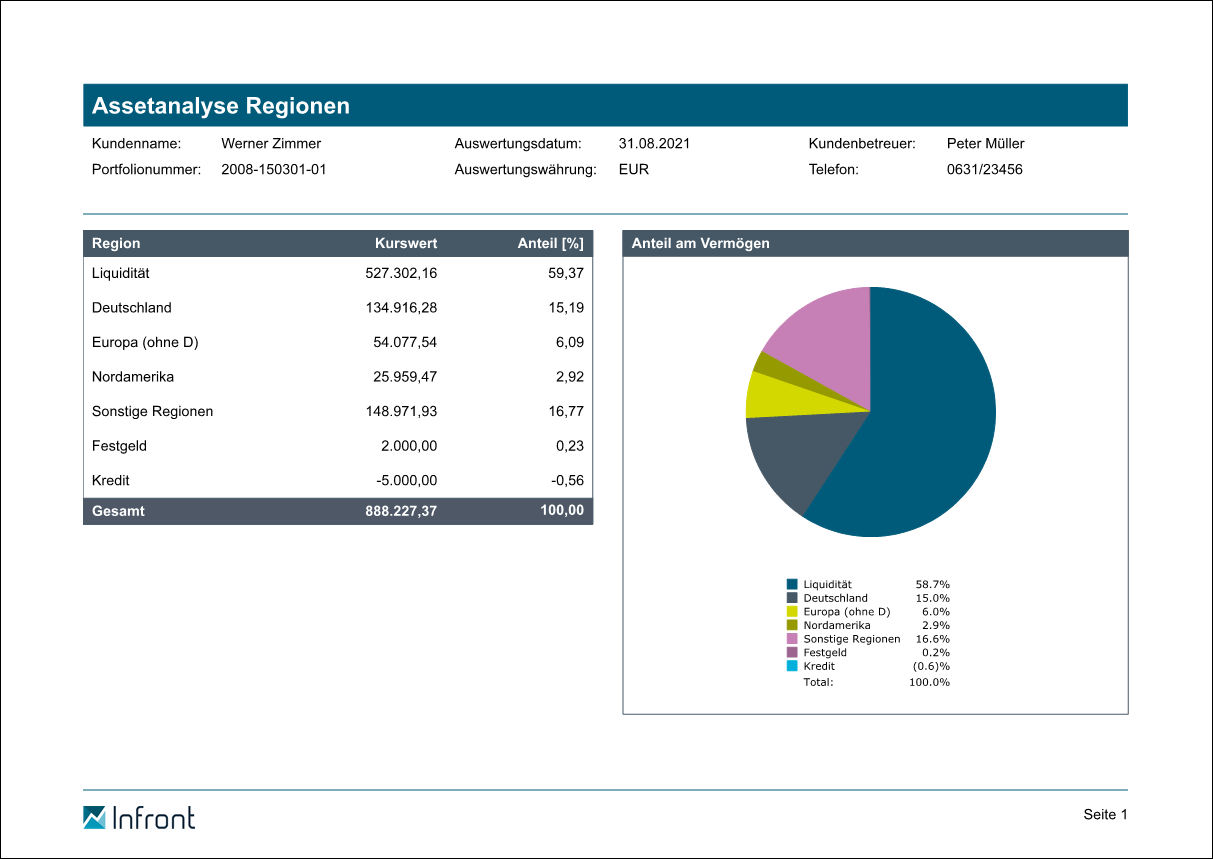Click the Europa (ohne D) legend swatch
1213x859 pixels.
tap(792, 611)
